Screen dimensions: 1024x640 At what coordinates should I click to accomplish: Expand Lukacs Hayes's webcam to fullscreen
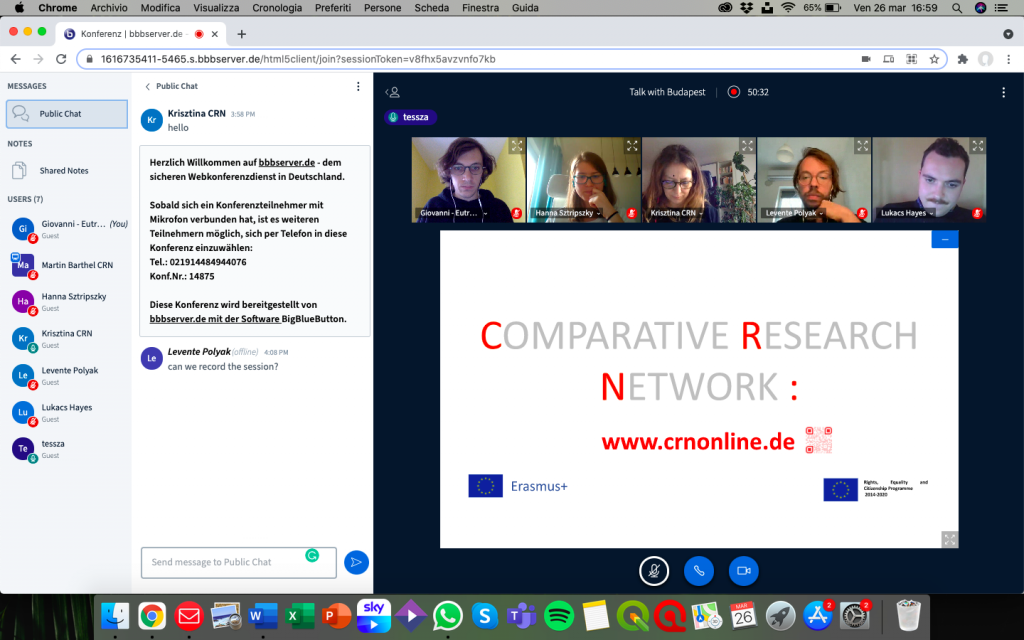pyautogui.click(x=978, y=146)
